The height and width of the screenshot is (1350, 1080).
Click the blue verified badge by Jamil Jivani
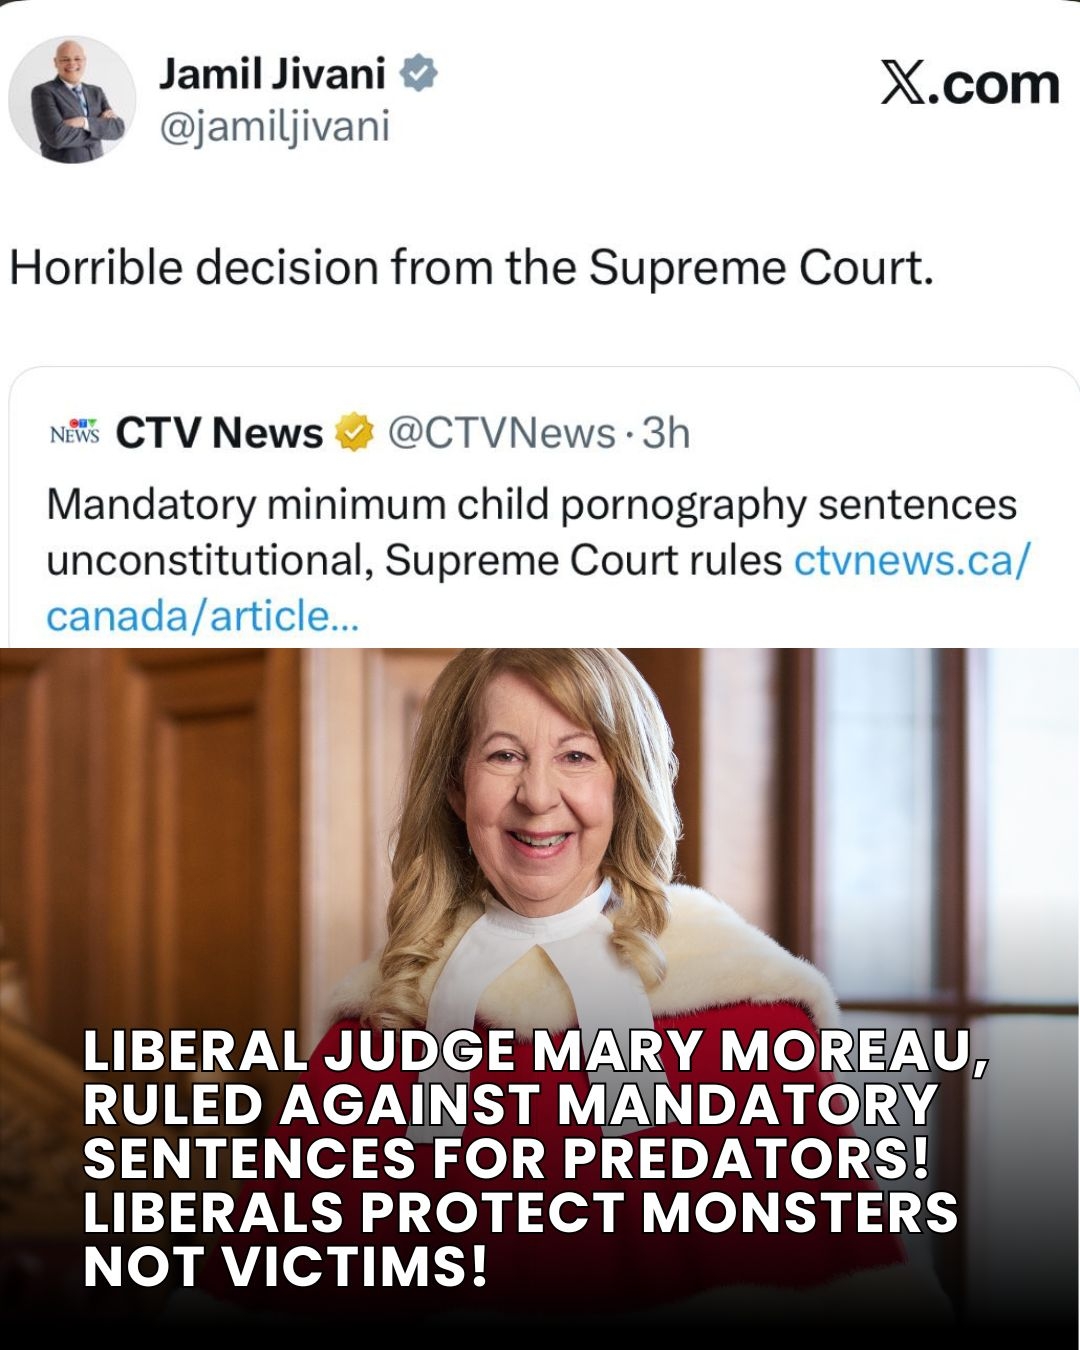419,74
